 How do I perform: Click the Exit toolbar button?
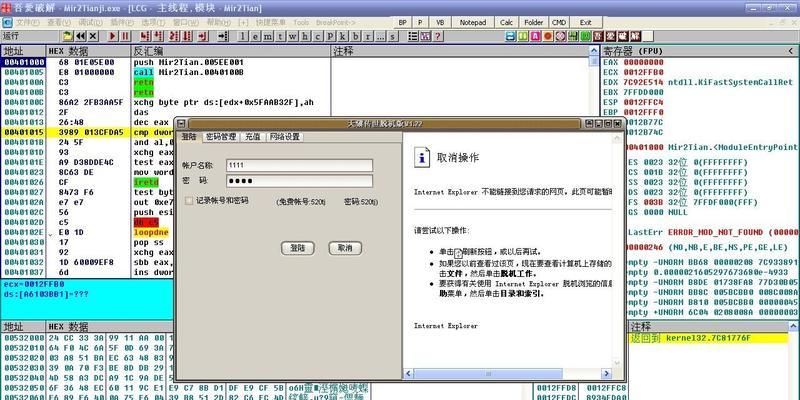[x=586, y=22]
